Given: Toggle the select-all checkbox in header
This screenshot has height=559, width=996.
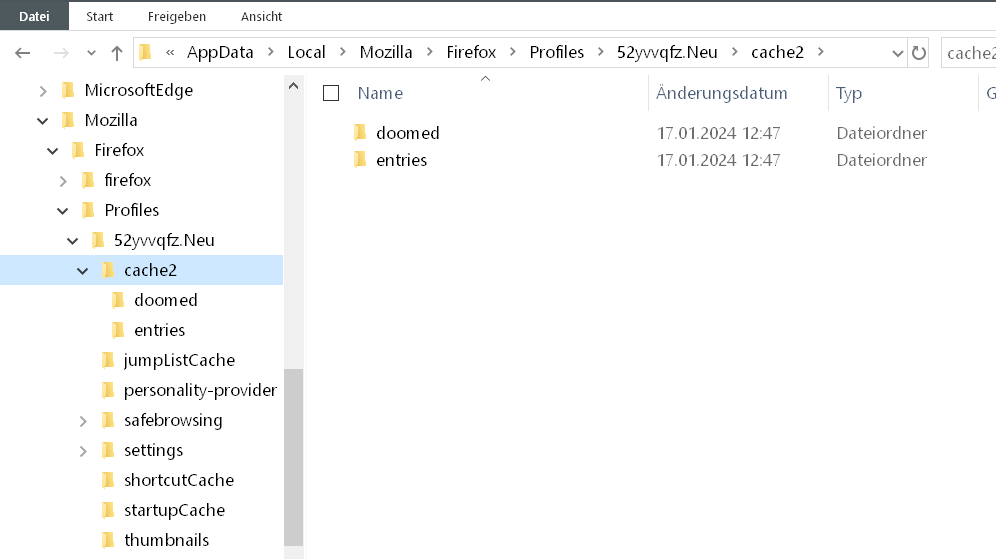Looking at the screenshot, I should [x=331, y=93].
